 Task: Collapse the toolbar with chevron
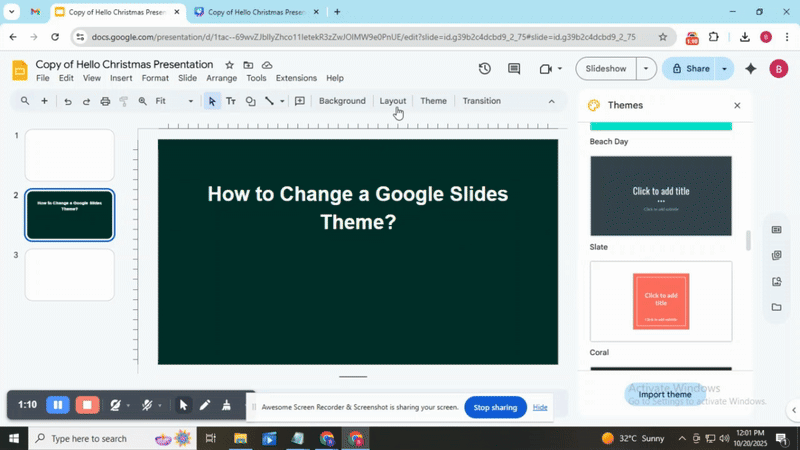(551, 101)
